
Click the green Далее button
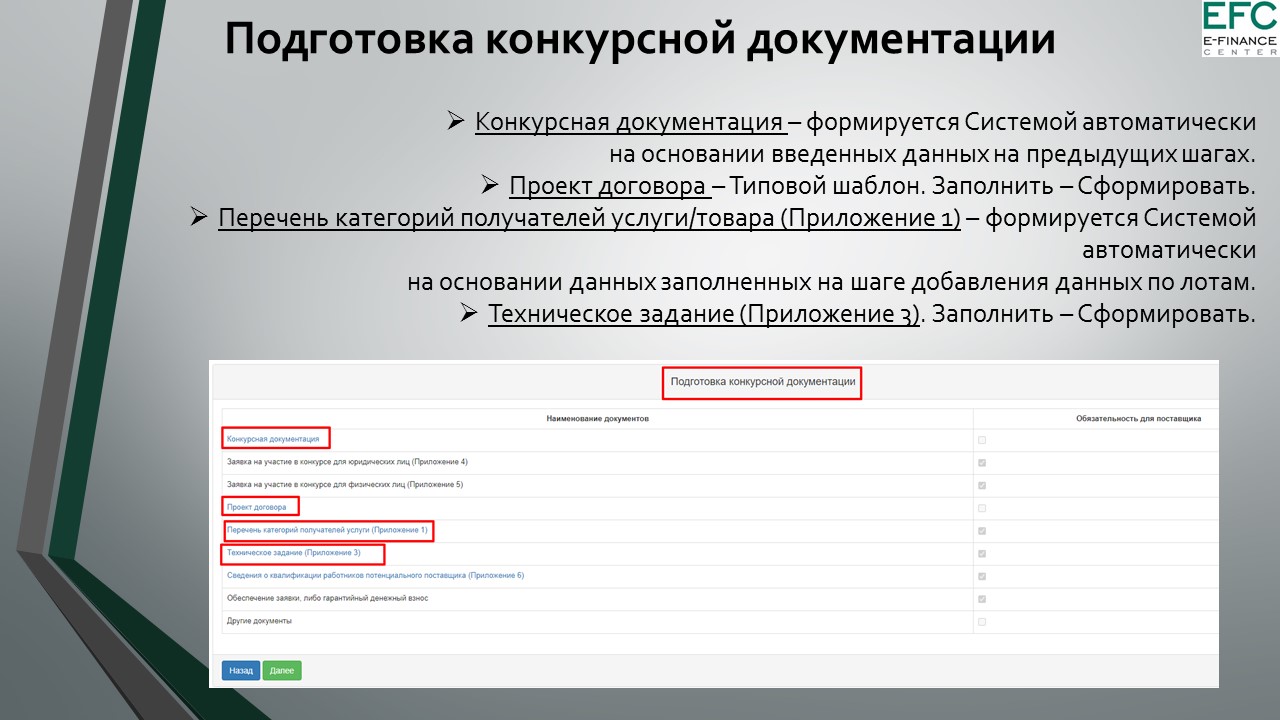pos(282,671)
